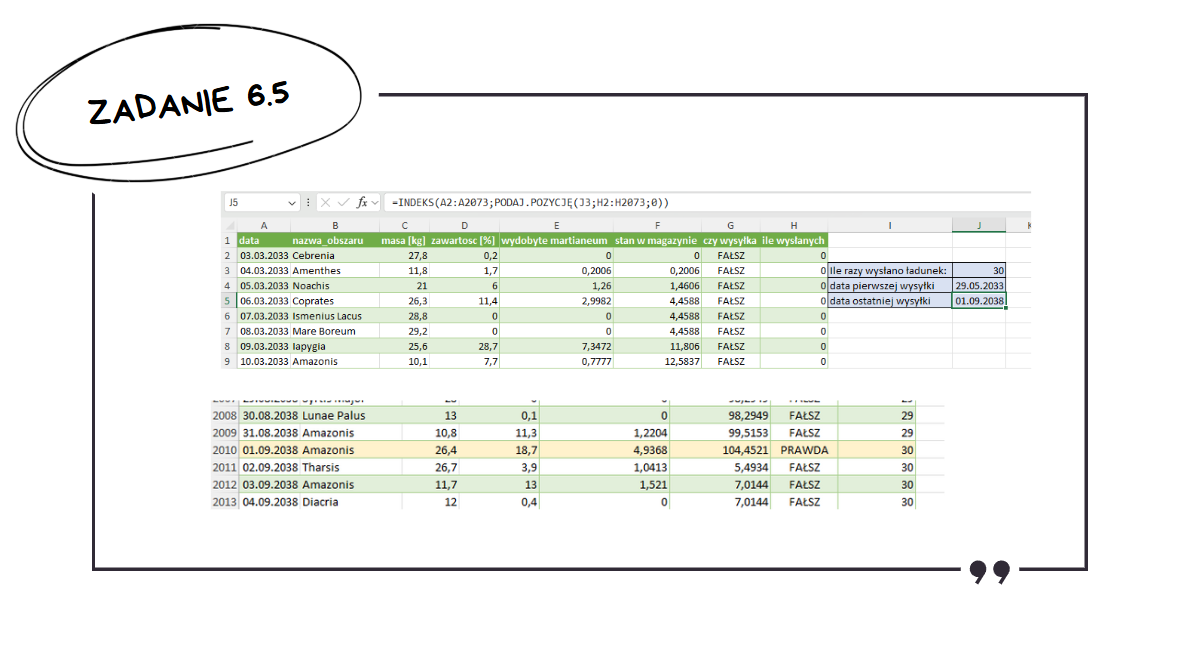Click 'PRAWDA' in row 2010

point(804,450)
